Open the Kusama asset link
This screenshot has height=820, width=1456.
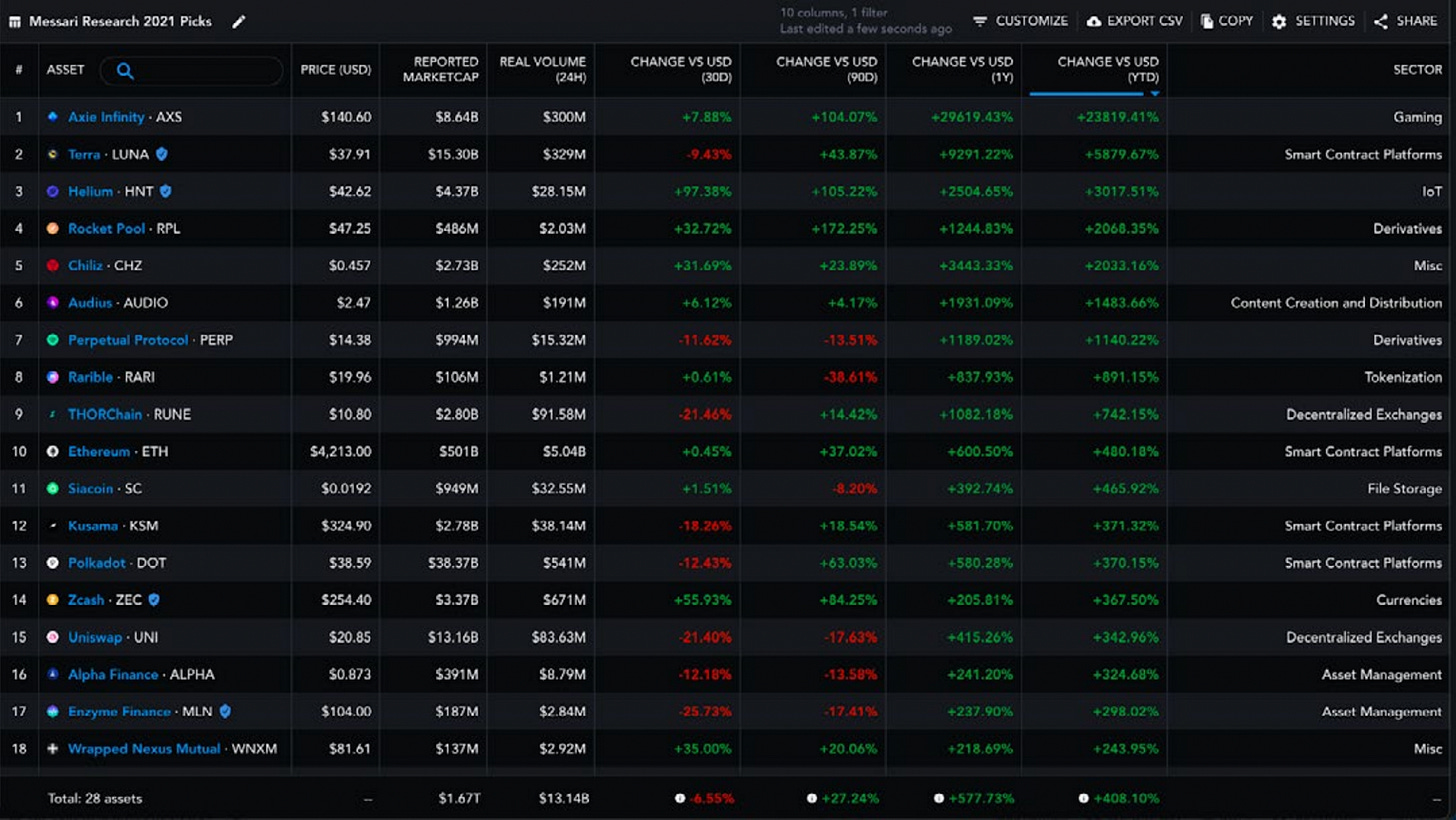pyautogui.click(x=93, y=526)
